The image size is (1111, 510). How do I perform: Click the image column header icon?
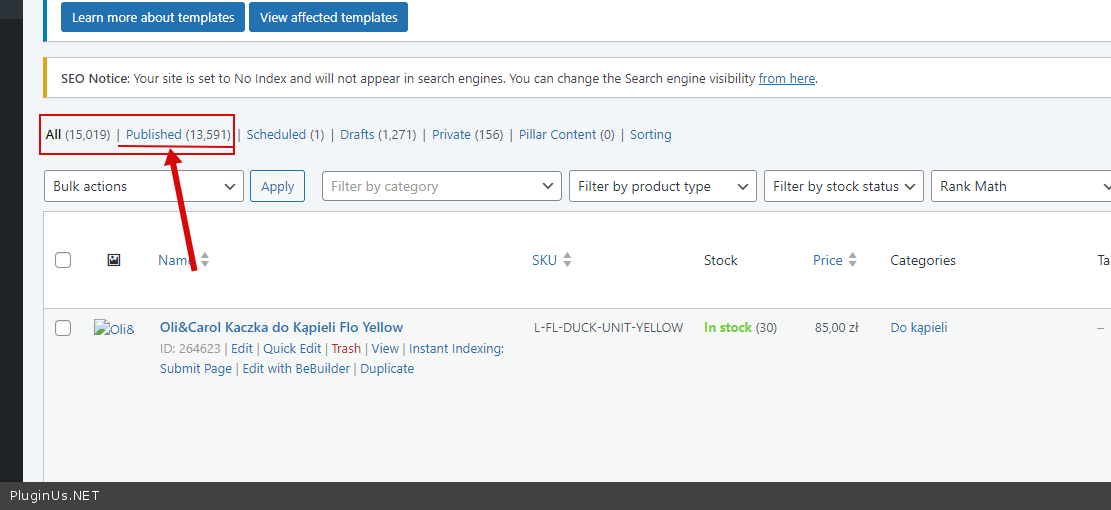point(114,260)
